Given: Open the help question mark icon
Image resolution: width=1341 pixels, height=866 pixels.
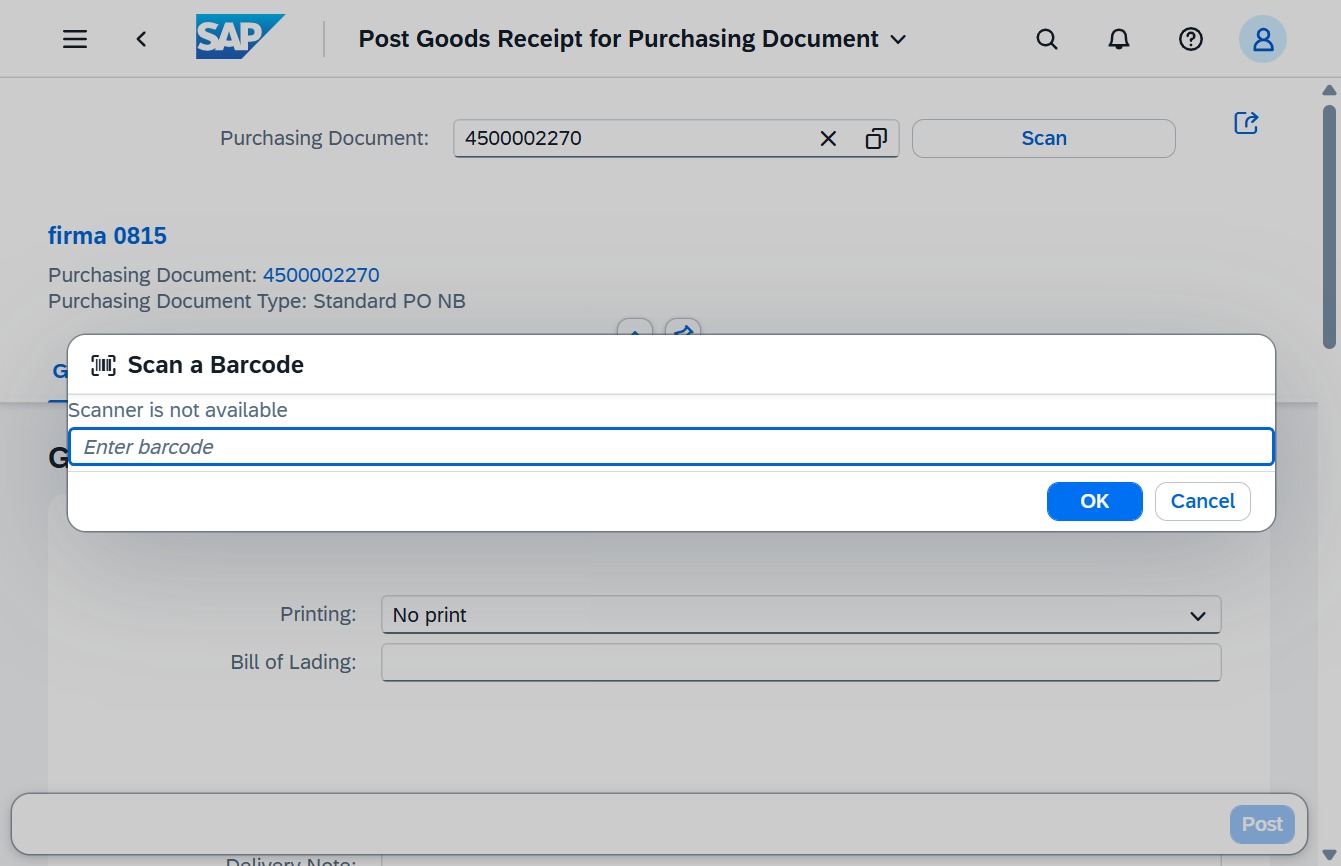Looking at the screenshot, I should [1191, 39].
